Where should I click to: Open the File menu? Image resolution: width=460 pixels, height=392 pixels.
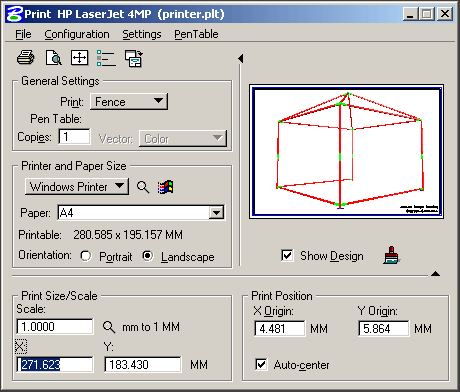(x=23, y=34)
